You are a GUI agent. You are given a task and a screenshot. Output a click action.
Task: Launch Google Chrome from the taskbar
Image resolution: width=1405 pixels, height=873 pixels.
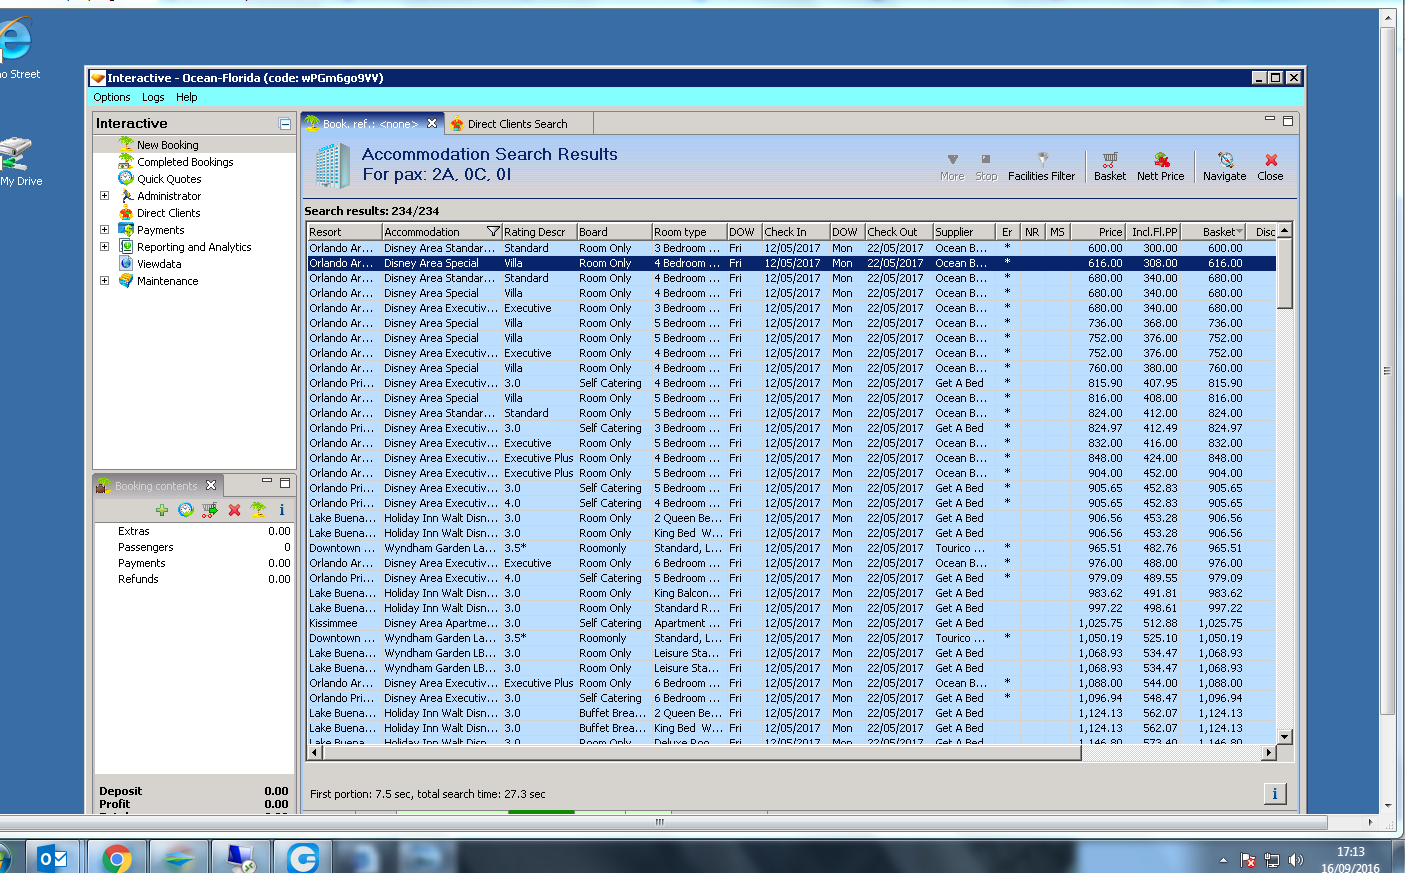(116, 857)
